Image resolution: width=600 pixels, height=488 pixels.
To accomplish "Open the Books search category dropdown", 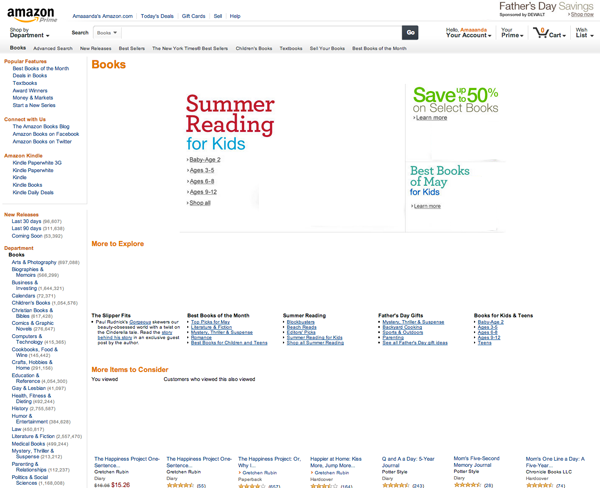I will coord(107,33).
